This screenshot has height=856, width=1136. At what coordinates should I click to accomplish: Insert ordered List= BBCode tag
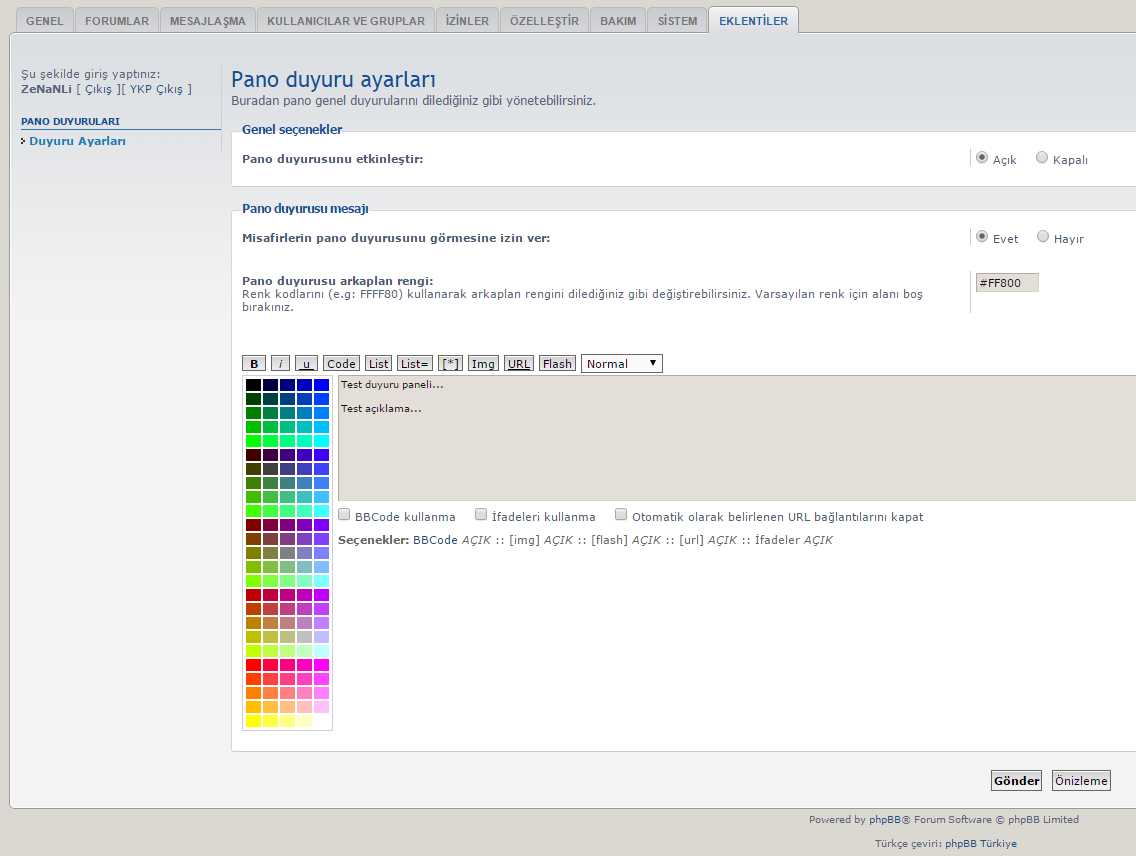tap(414, 364)
